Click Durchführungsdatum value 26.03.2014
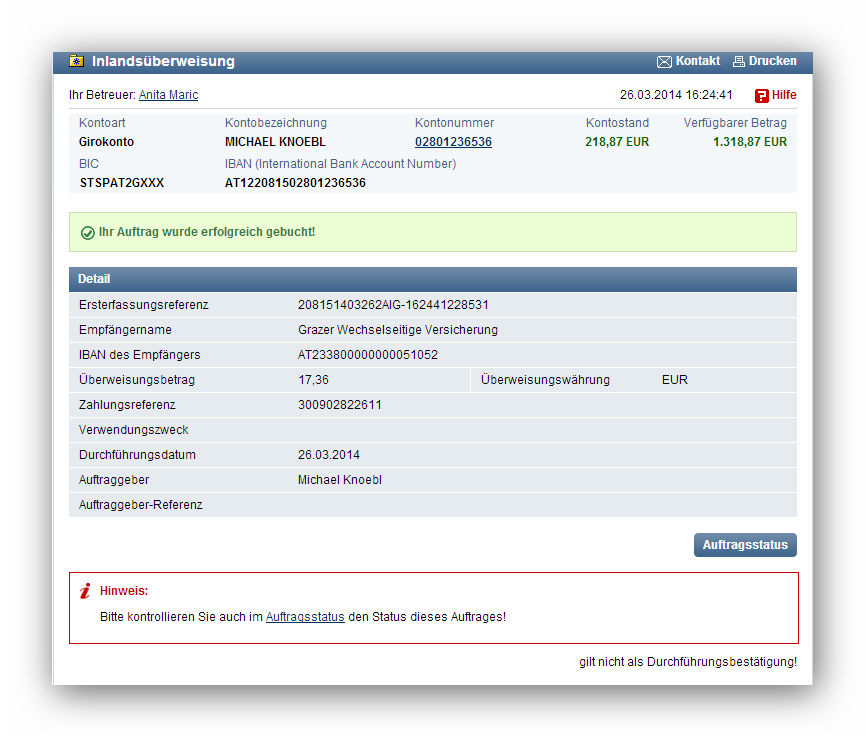Image resolution: width=865 pixels, height=737 pixels. 329,455
